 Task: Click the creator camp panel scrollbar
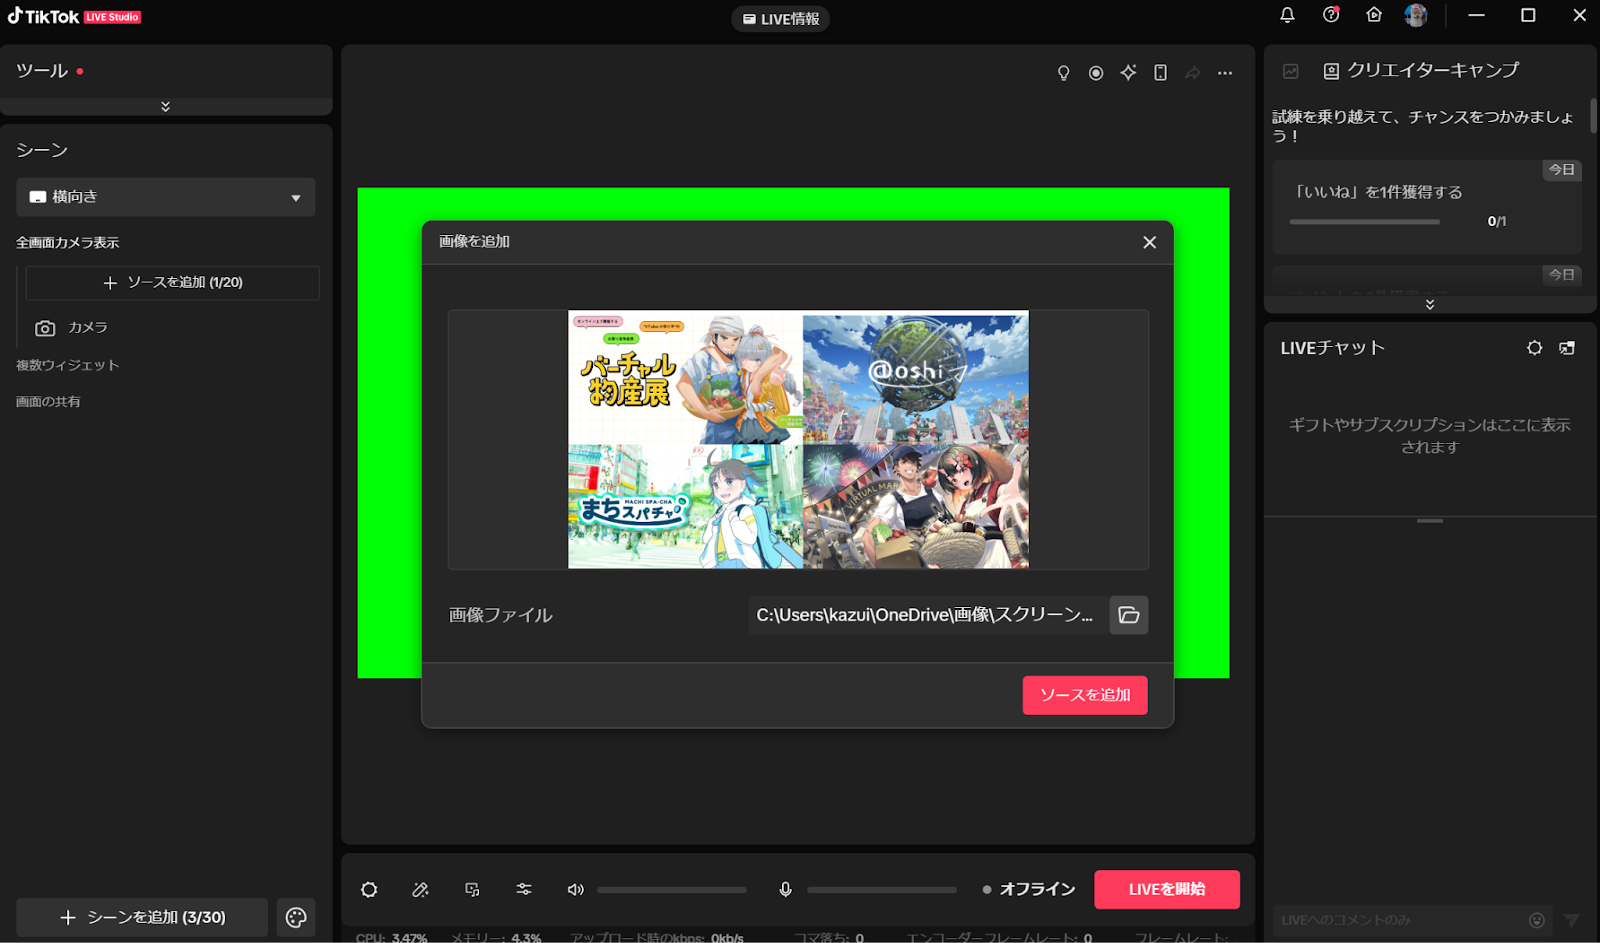coord(1593,115)
